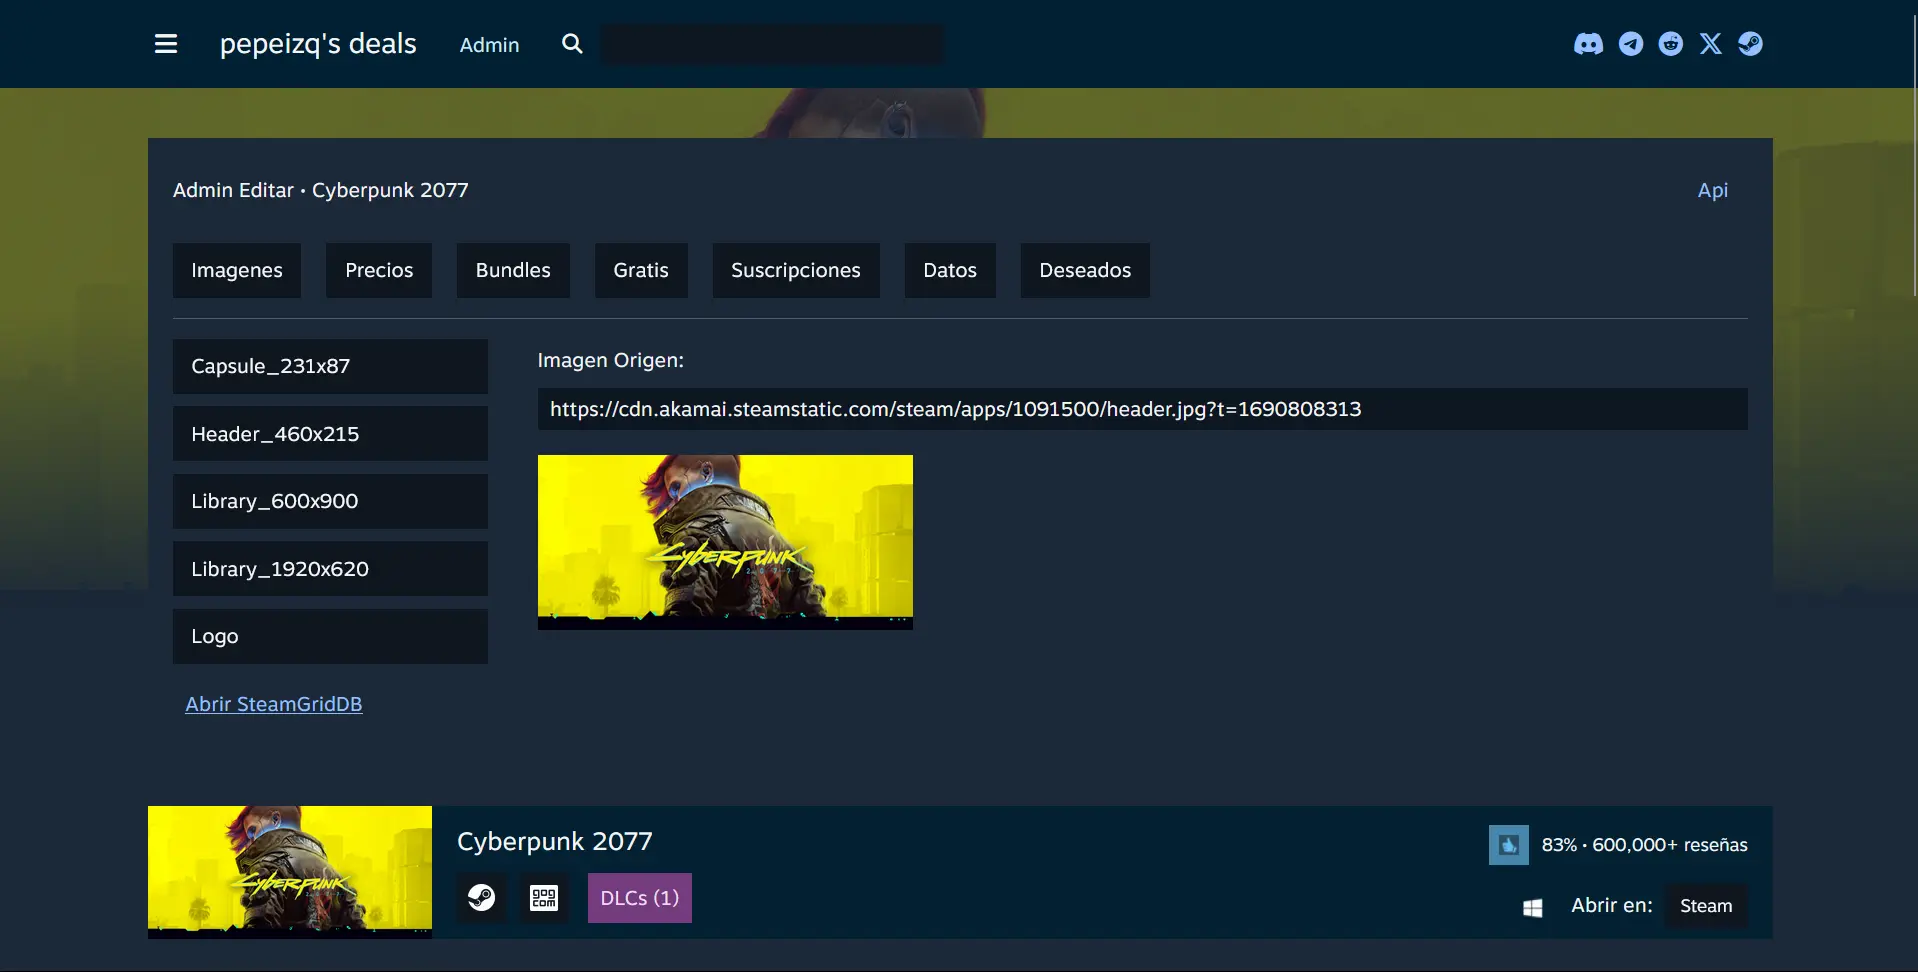This screenshot has height=972, width=1918.
Task: Expand the DLCs (1) list
Action: [x=639, y=898]
